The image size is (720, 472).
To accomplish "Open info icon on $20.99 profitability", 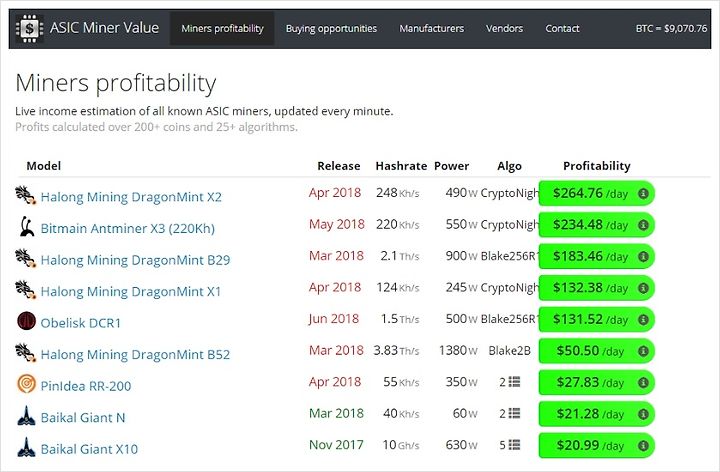I will point(643,445).
